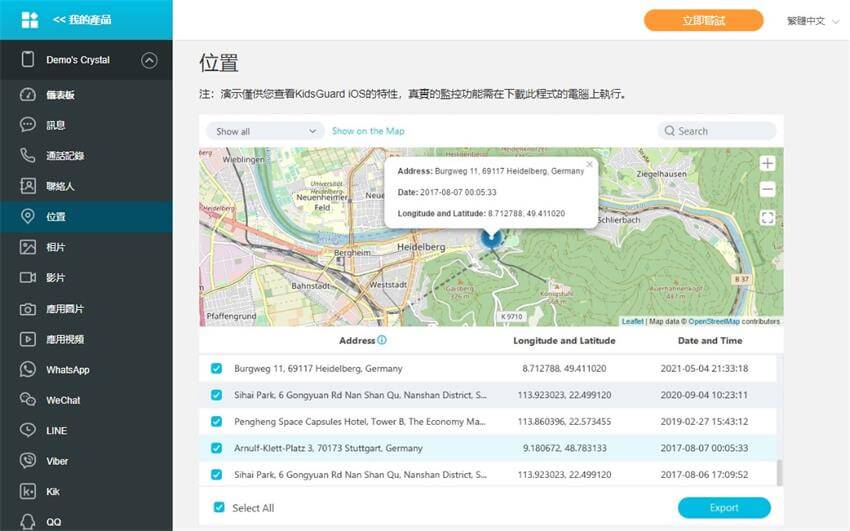Click the Date and Time column header
This screenshot has height=531, width=850.
710,341
